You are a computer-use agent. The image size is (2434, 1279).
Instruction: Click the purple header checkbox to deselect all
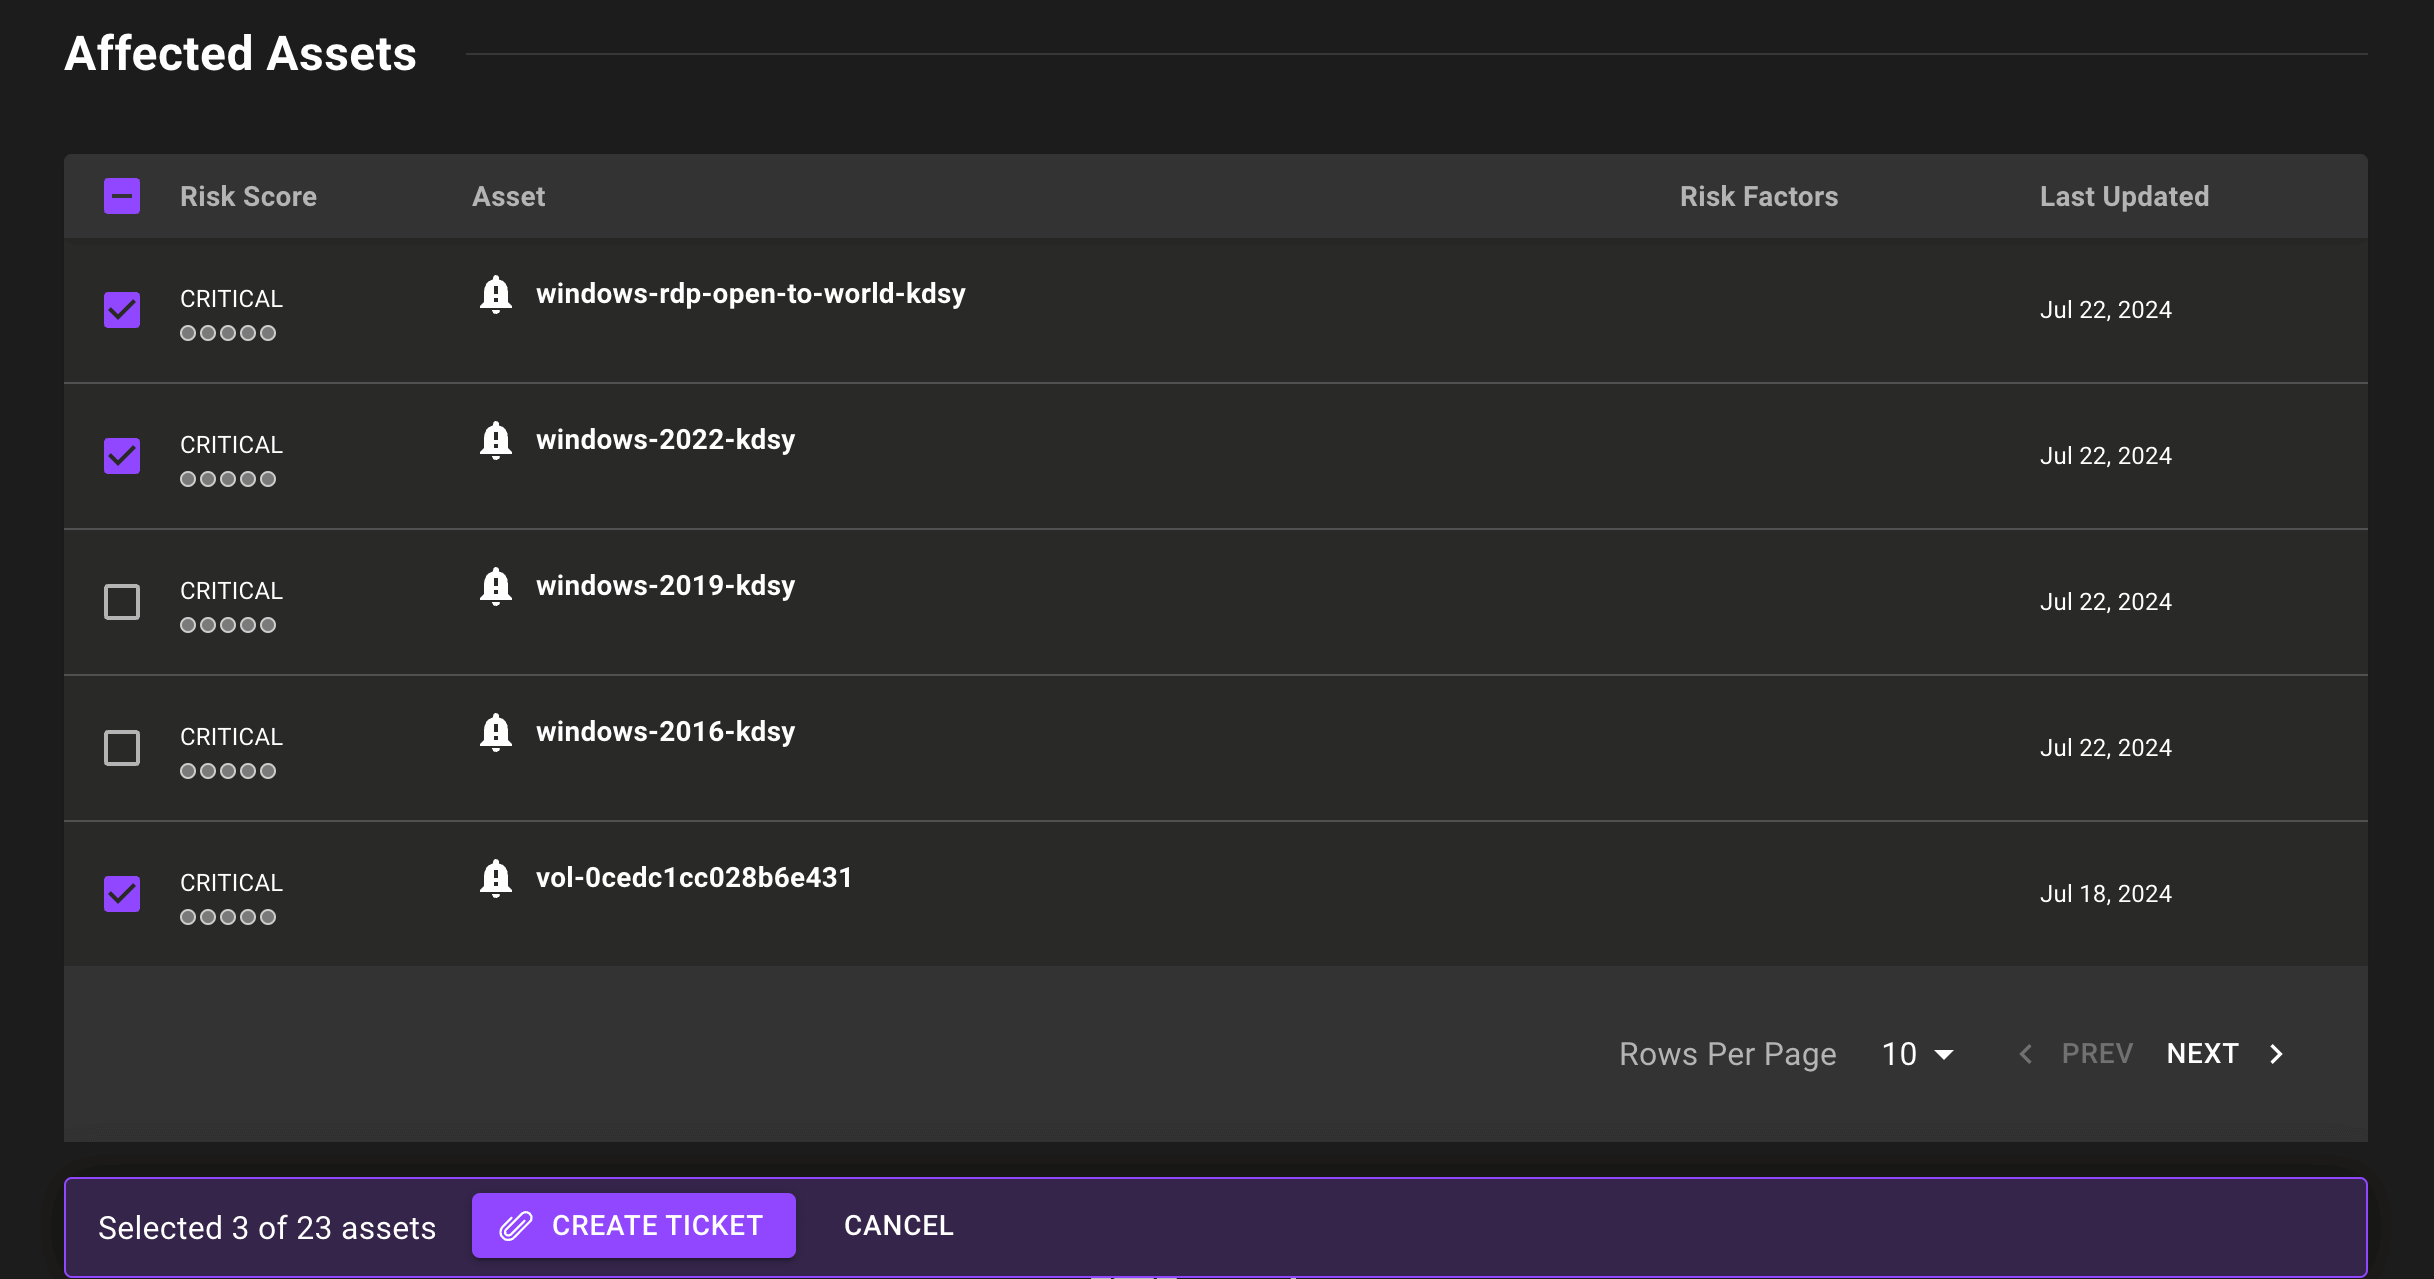121,196
